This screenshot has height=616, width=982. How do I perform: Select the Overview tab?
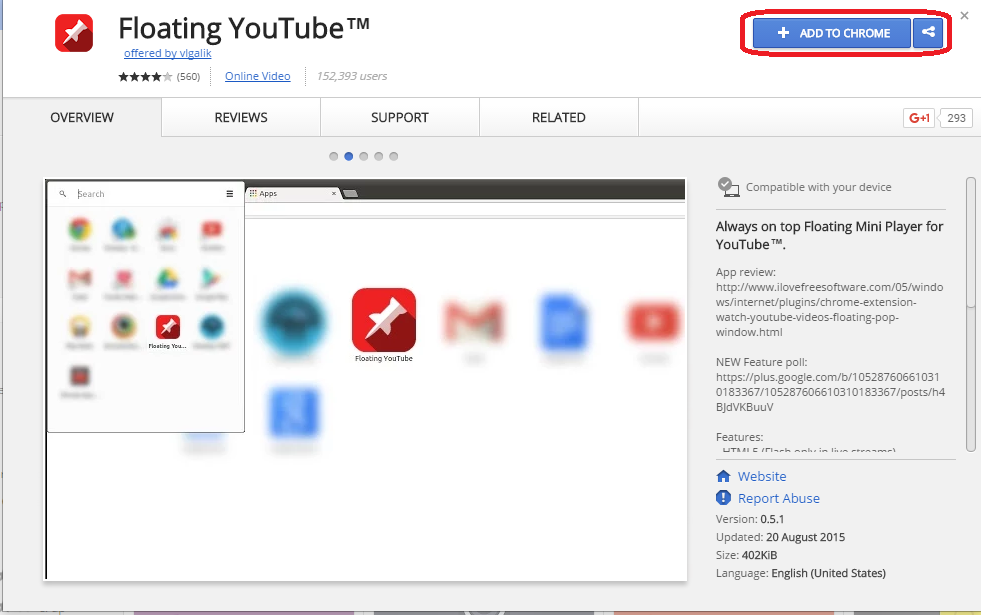pyautogui.click(x=82, y=117)
